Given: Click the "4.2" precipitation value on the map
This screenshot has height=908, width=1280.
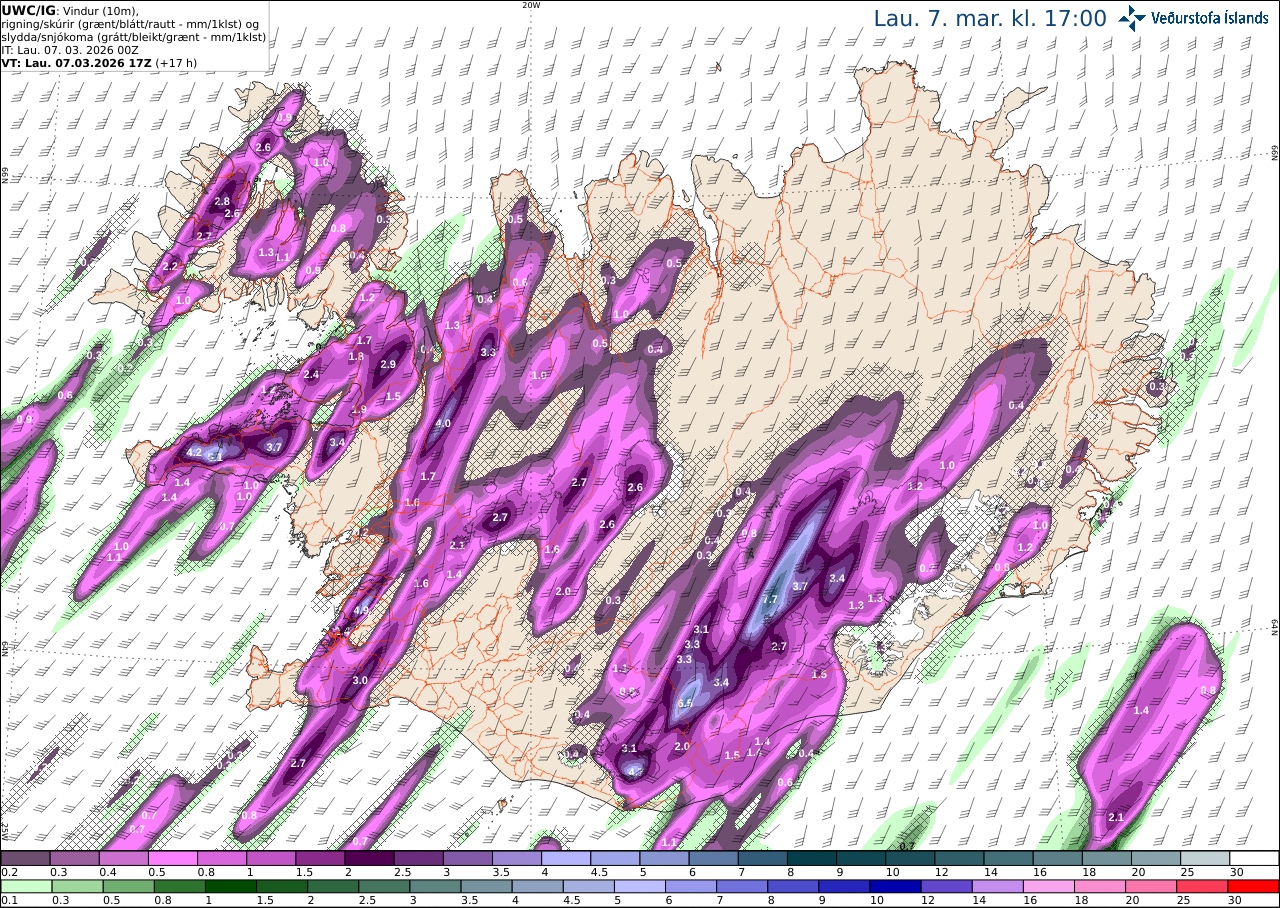Looking at the screenshot, I should (195, 452).
